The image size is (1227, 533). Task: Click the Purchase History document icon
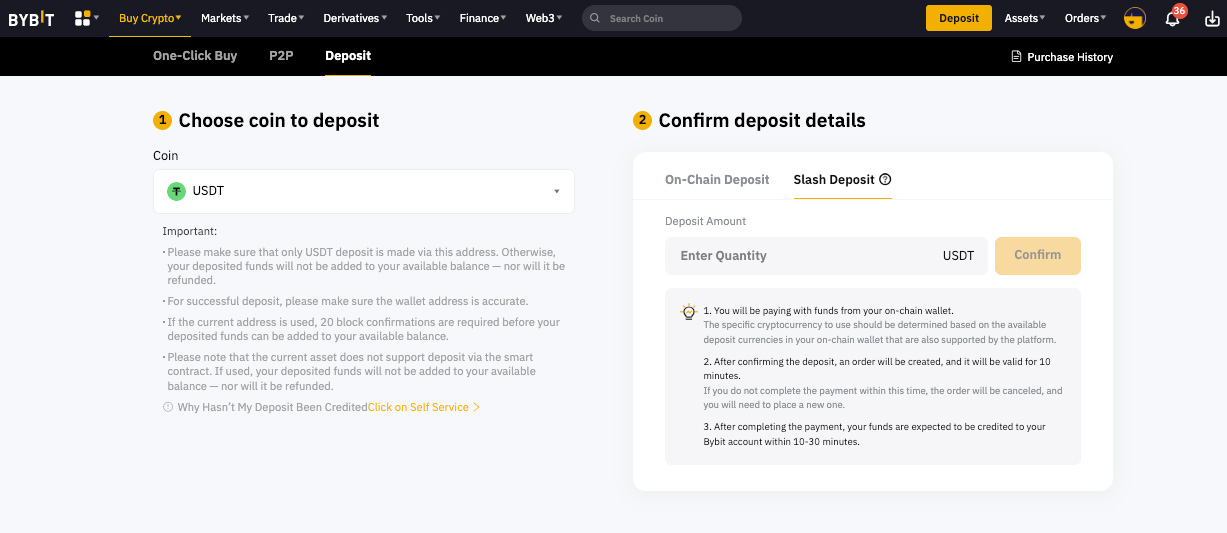1017,57
